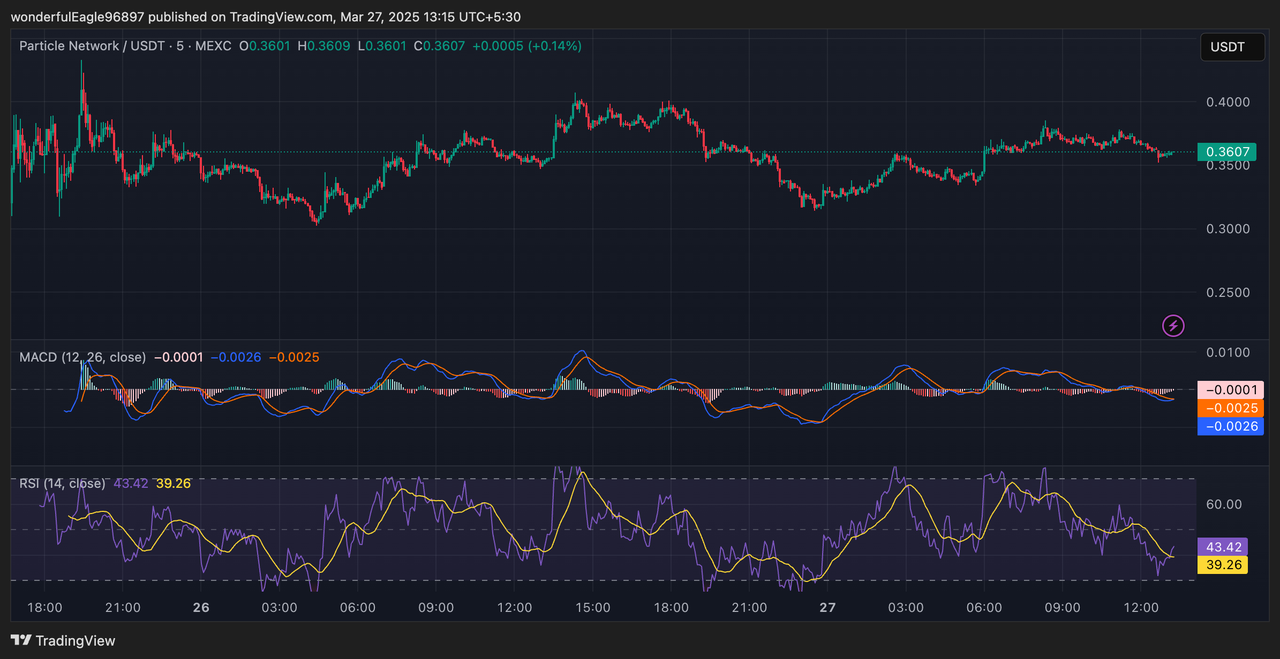Click the yellow 39.26 RSI average tag

tap(1224, 565)
